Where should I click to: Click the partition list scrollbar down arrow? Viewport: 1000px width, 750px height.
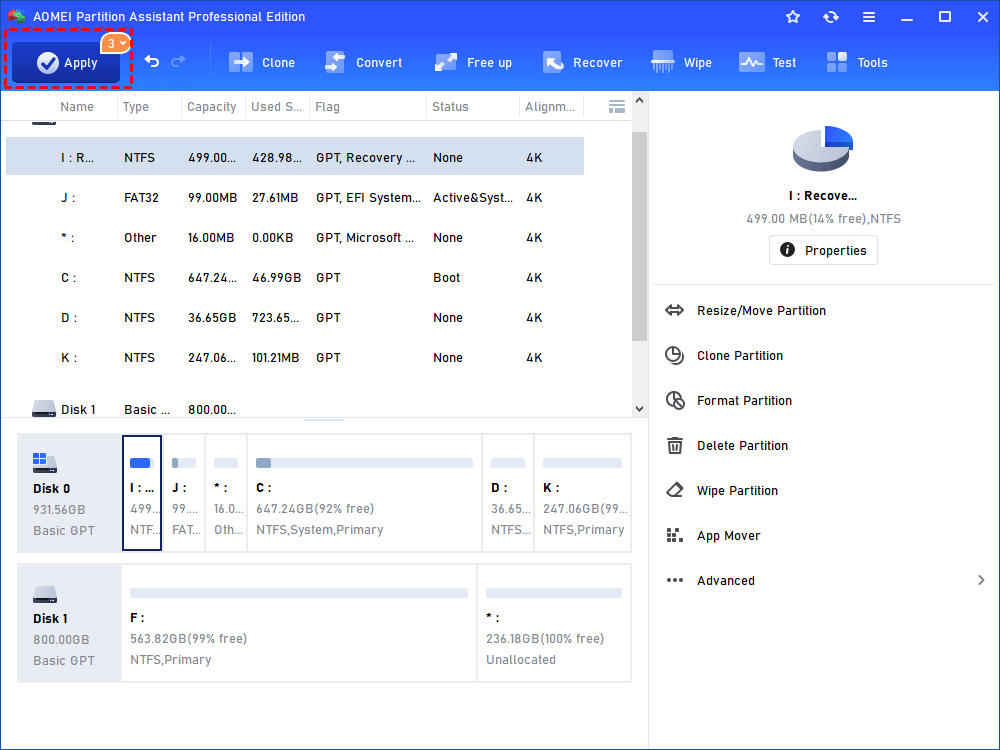tap(640, 409)
